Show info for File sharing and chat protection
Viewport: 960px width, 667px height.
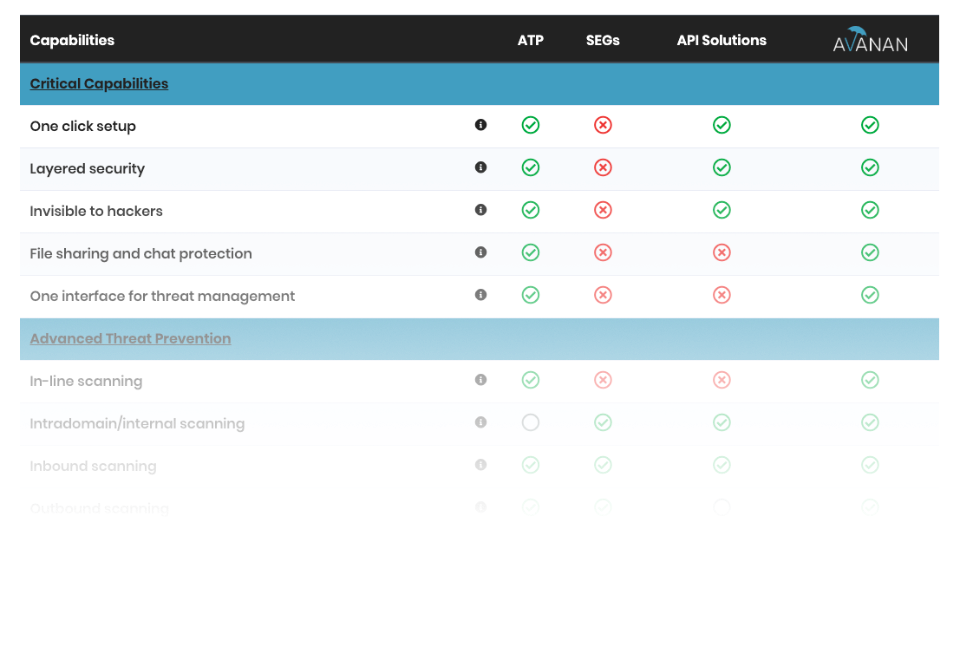(481, 252)
